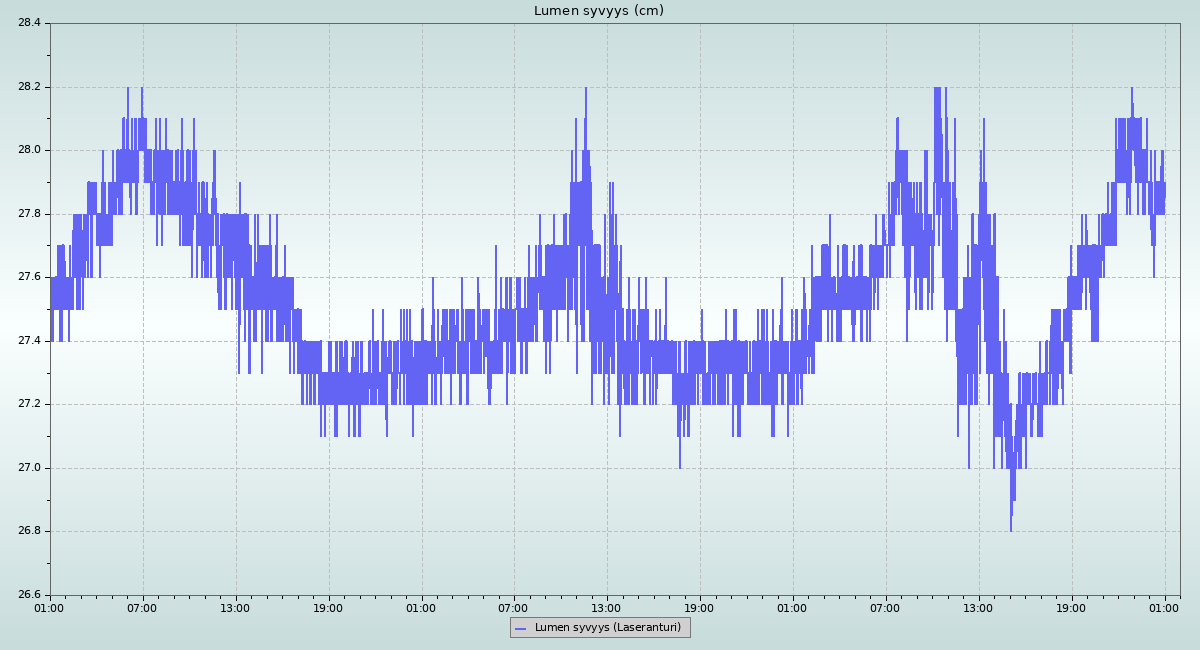Click the rightmost 01:00 x-axis time label
This screenshot has width=1200, height=650.
[1165, 607]
